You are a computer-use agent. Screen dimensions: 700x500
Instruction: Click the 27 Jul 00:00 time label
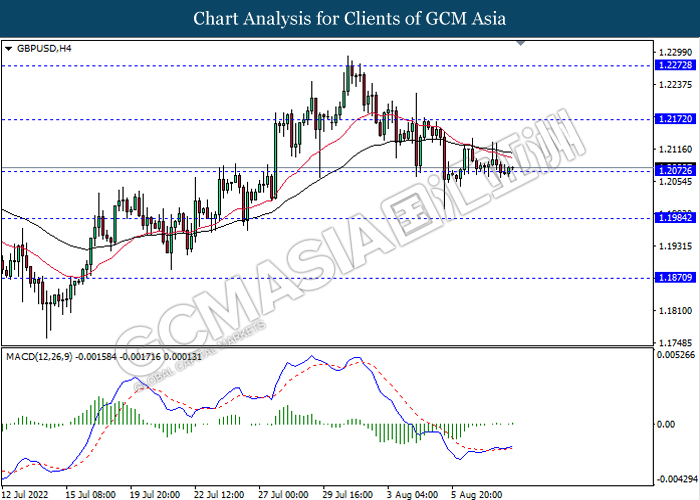(283, 495)
